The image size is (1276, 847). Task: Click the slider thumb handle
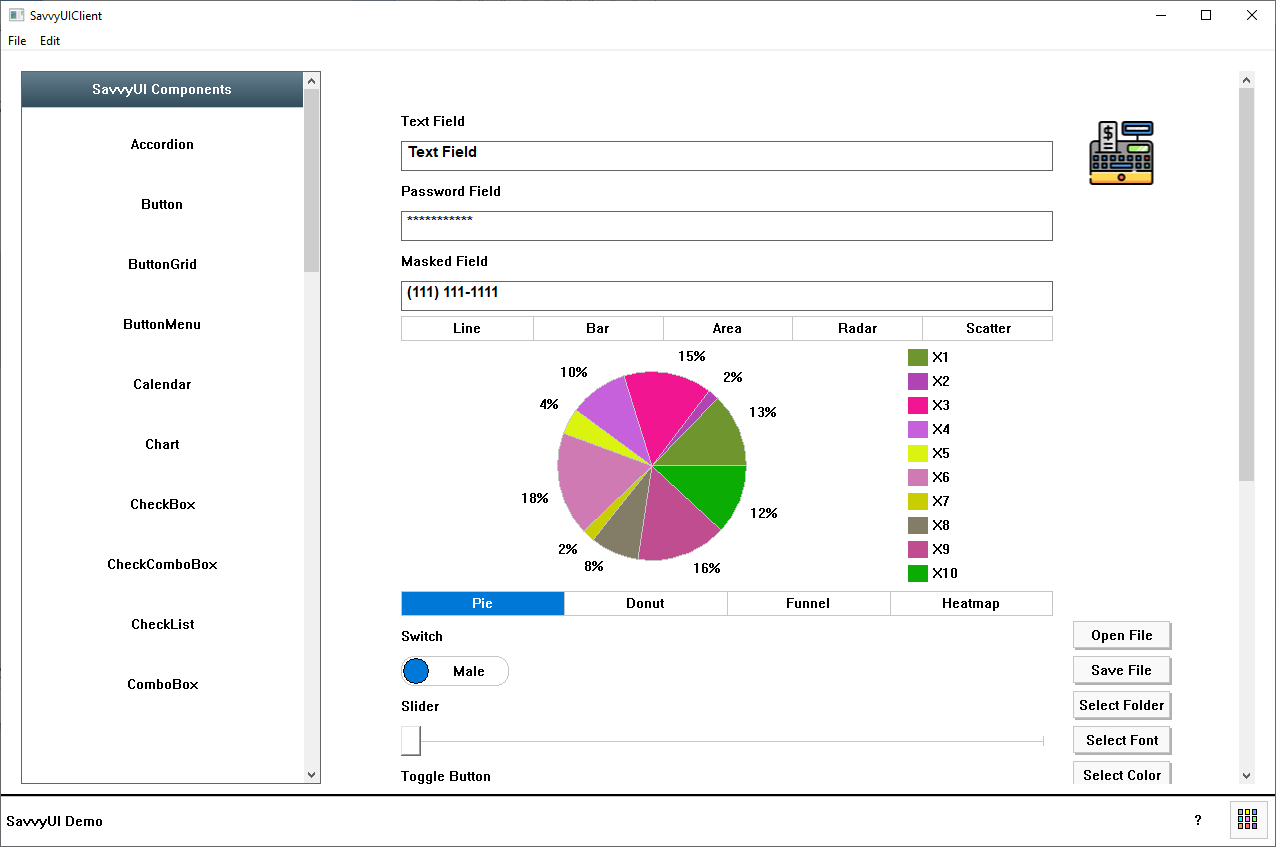(411, 741)
